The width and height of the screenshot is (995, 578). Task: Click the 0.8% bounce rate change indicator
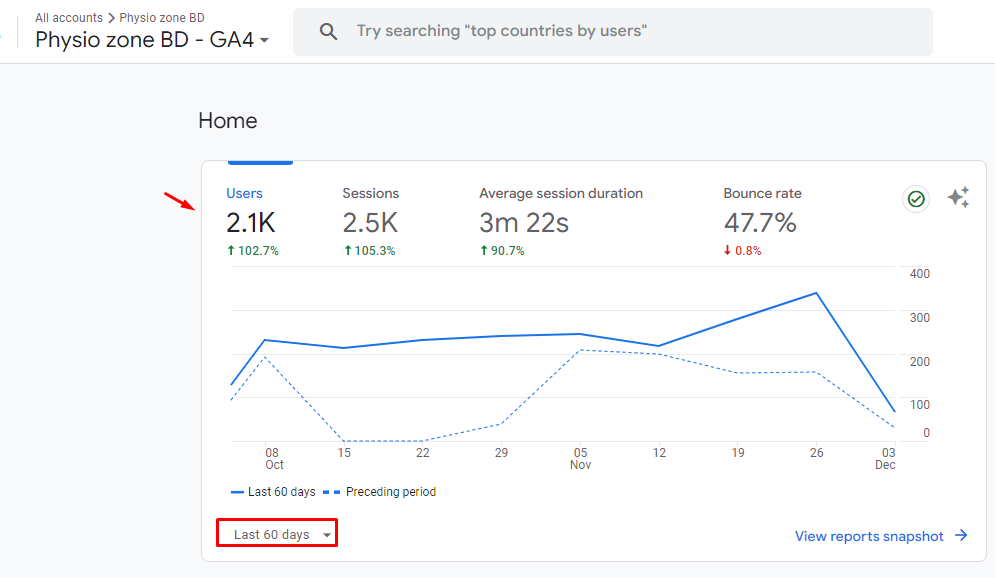742,251
